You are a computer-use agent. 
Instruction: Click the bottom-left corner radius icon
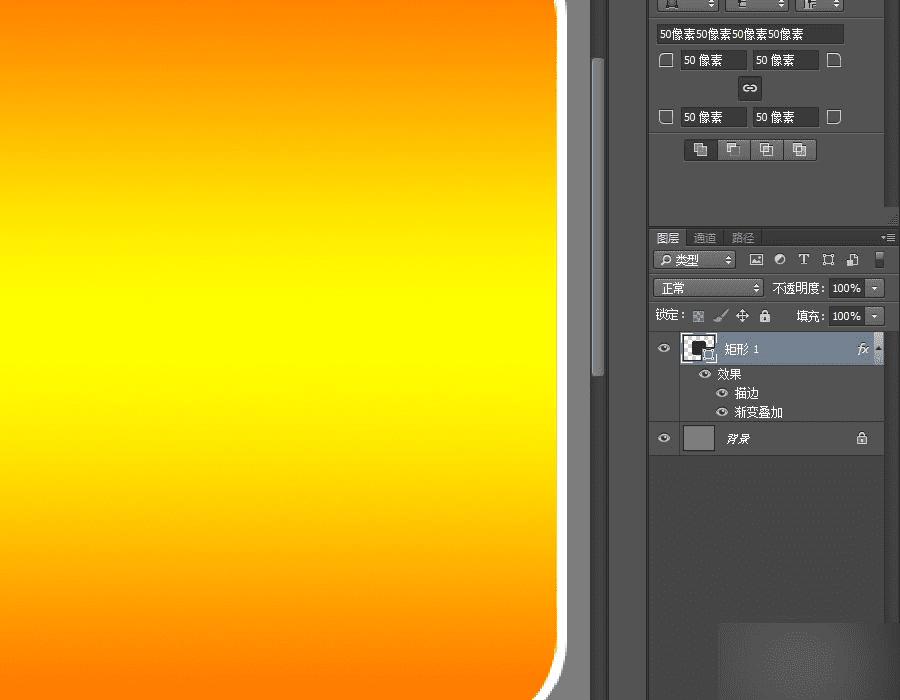[666, 117]
